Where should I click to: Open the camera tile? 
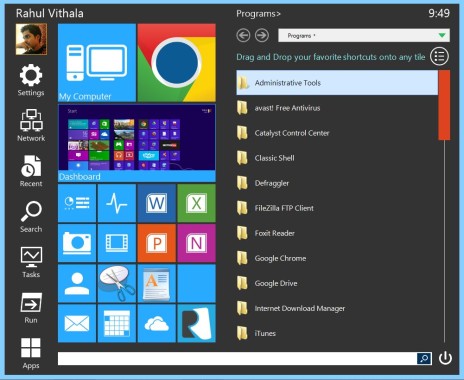77,243
